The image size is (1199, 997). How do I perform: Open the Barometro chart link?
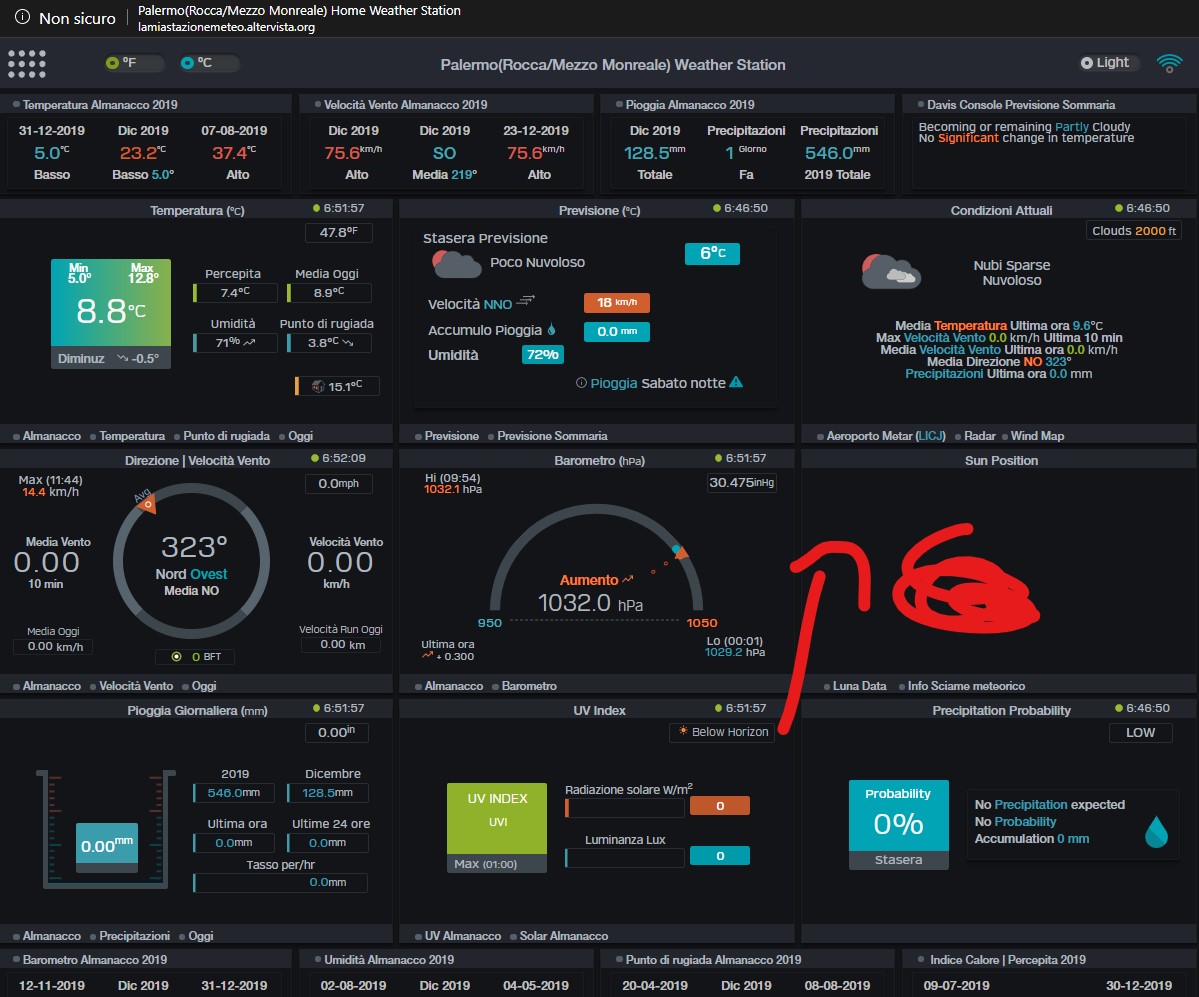(529, 686)
